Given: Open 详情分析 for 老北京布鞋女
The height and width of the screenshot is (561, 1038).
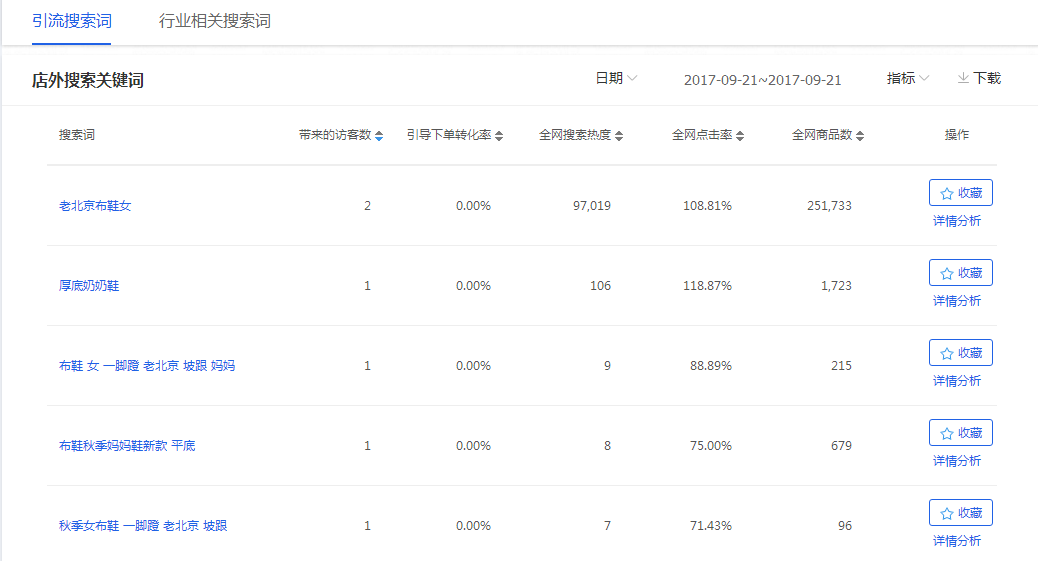Looking at the screenshot, I should click(x=957, y=221).
